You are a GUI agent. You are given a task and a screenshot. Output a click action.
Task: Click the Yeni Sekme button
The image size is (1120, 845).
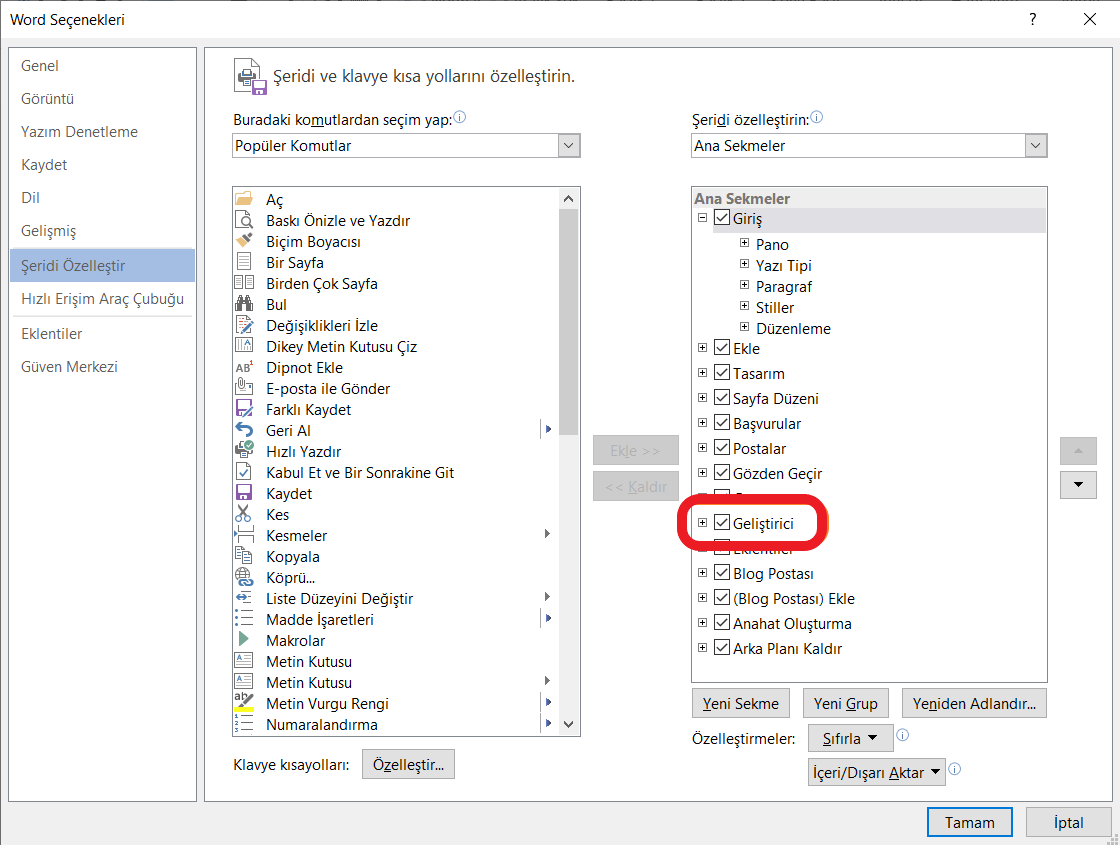741,704
